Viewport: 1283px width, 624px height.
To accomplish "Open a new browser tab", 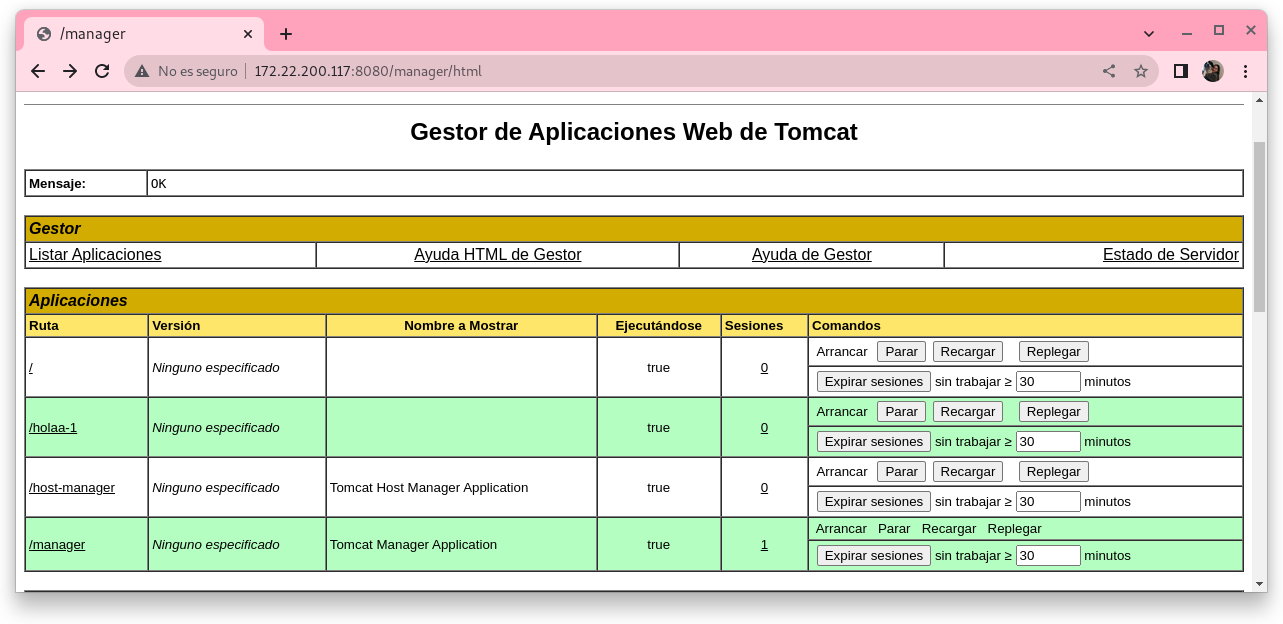I will tap(286, 34).
